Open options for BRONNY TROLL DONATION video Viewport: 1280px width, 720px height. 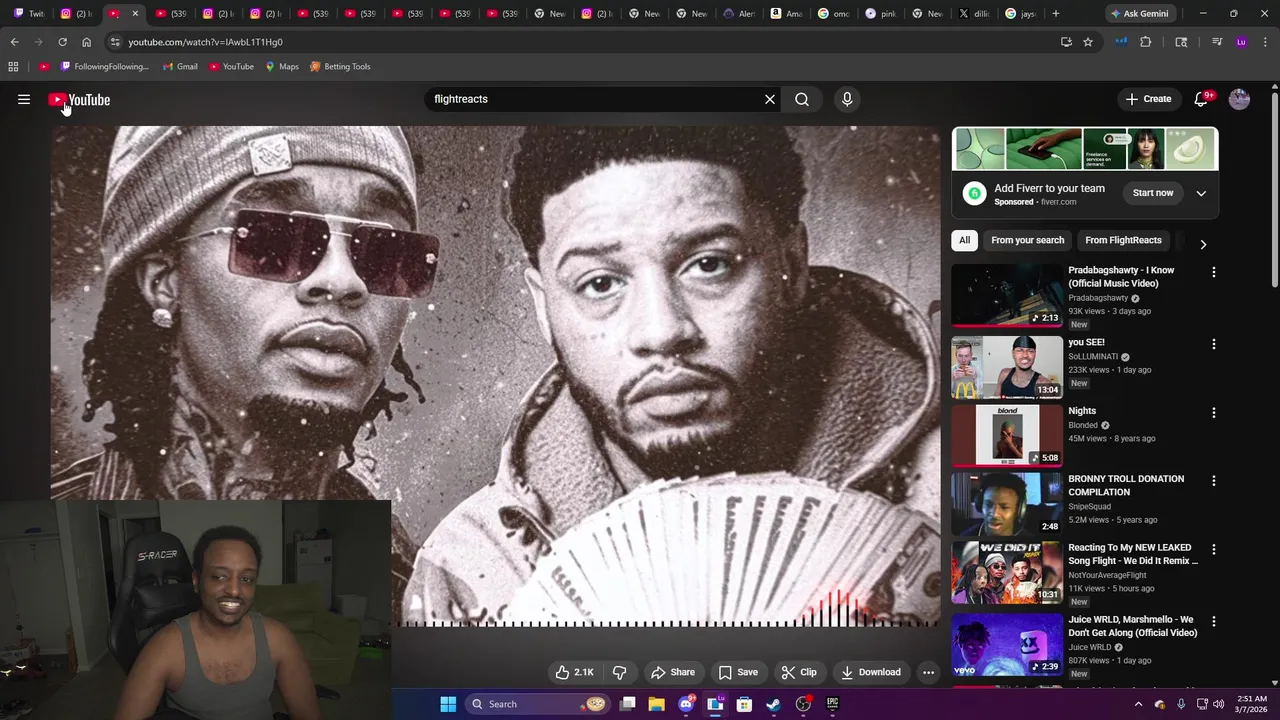[x=1214, y=481]
